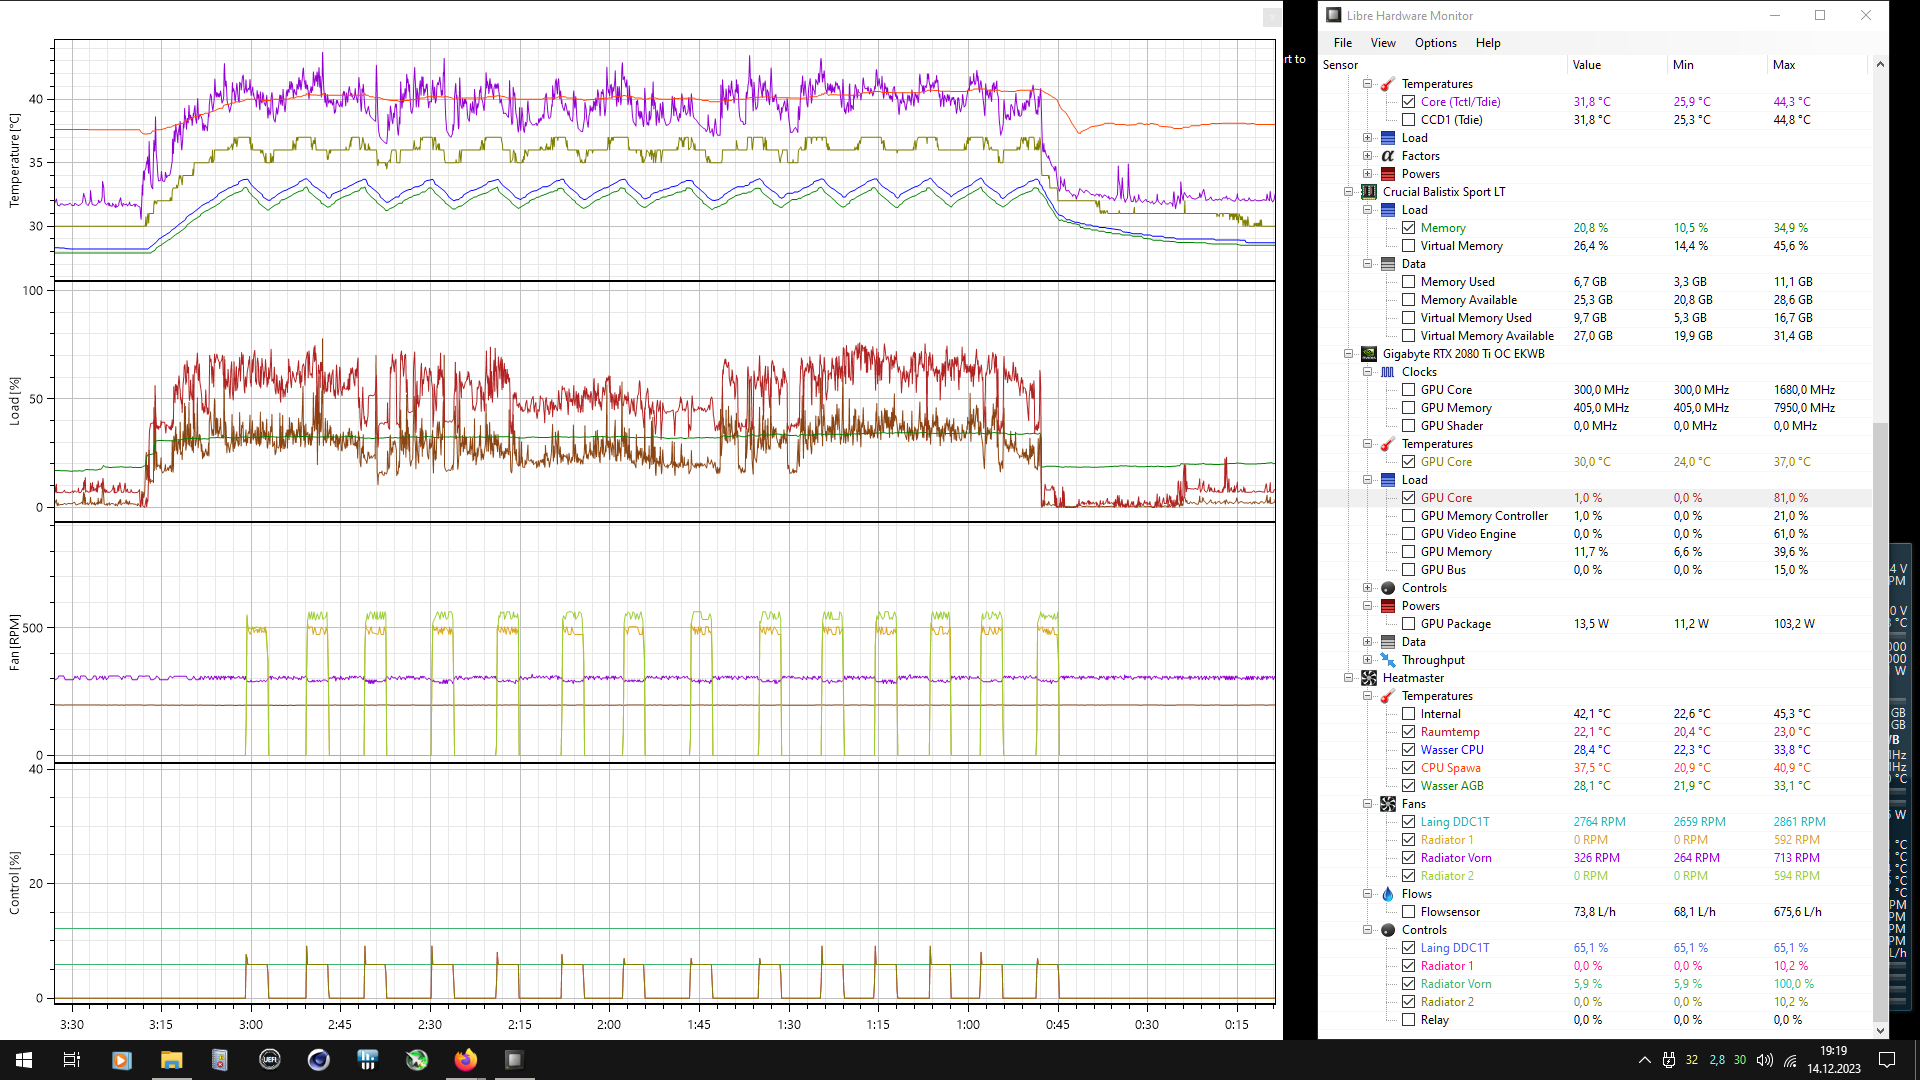Open the system tray volume icon
The image size is (1920, 1080).
1765,1060
